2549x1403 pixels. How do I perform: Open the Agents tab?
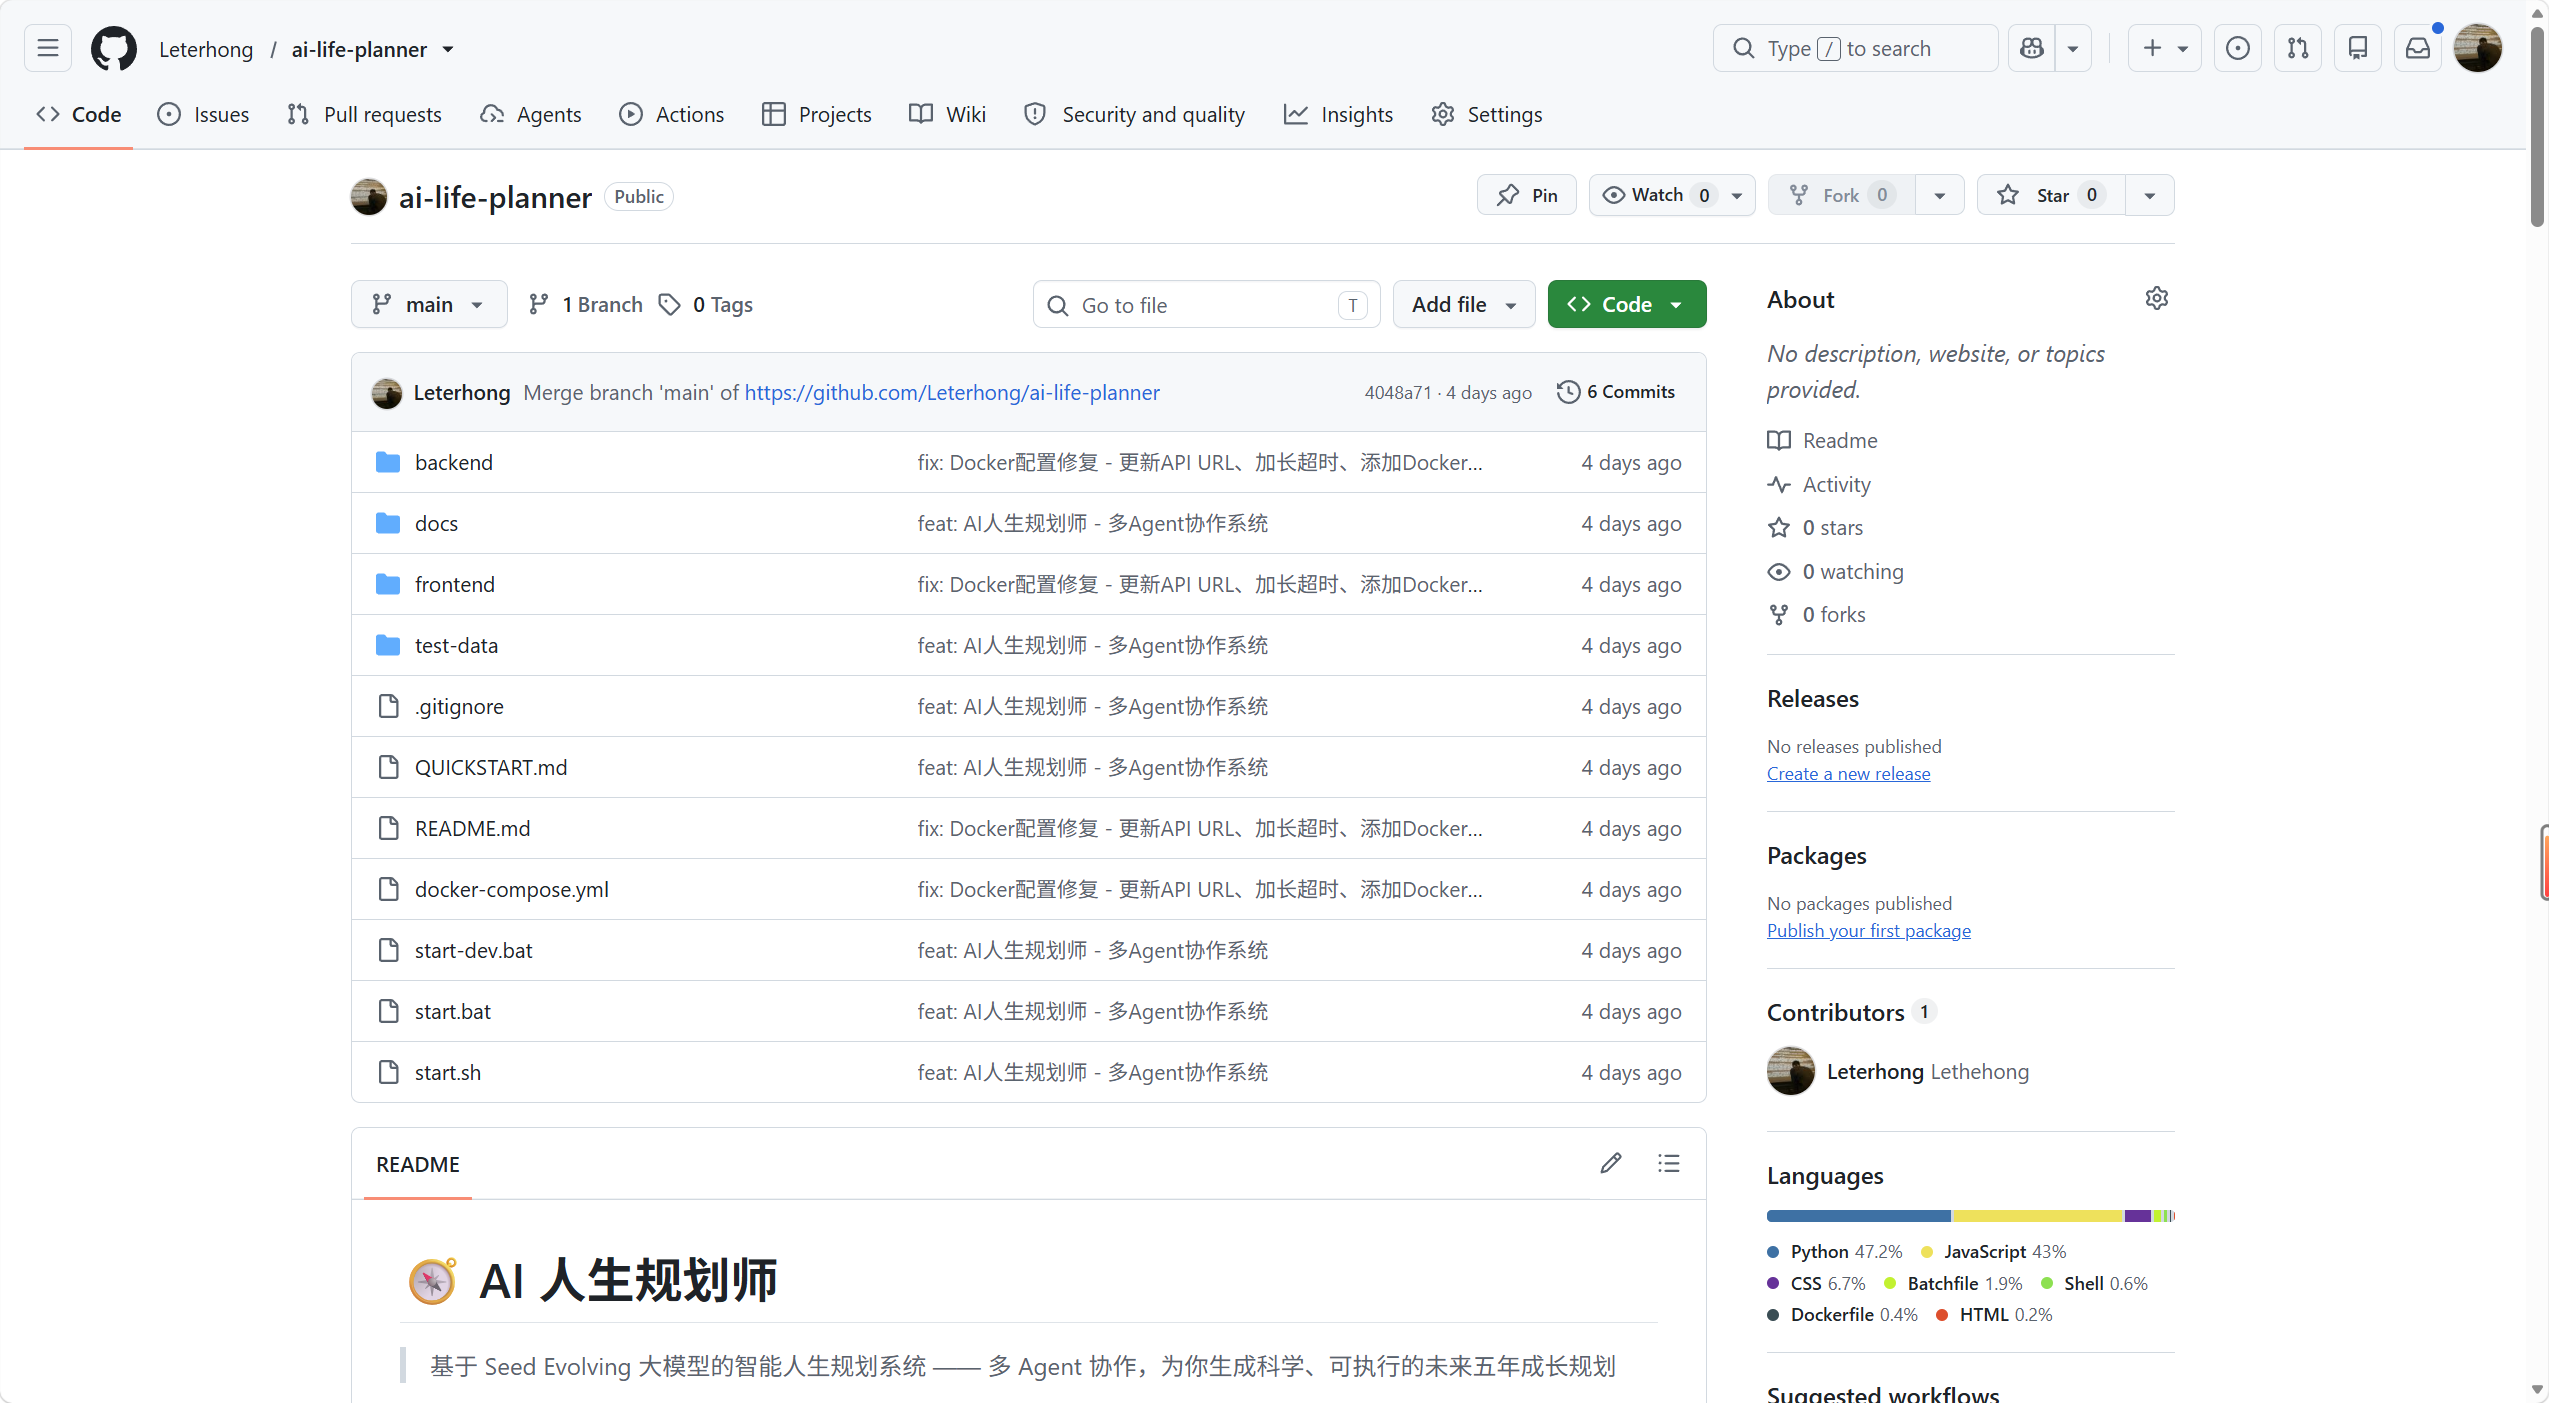530,114
